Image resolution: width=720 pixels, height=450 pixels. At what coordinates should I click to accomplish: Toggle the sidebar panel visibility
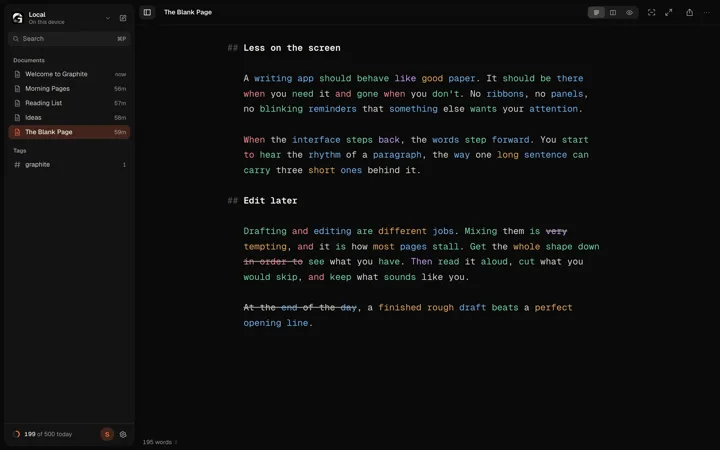coord(147,12)
